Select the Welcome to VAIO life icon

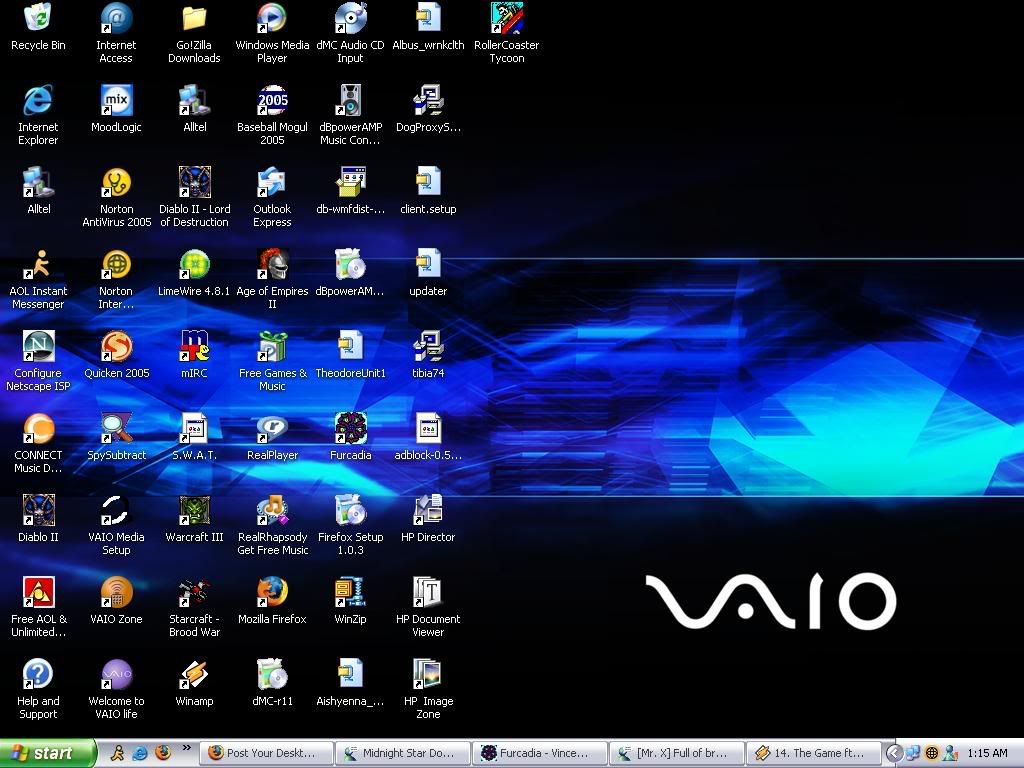116,674
